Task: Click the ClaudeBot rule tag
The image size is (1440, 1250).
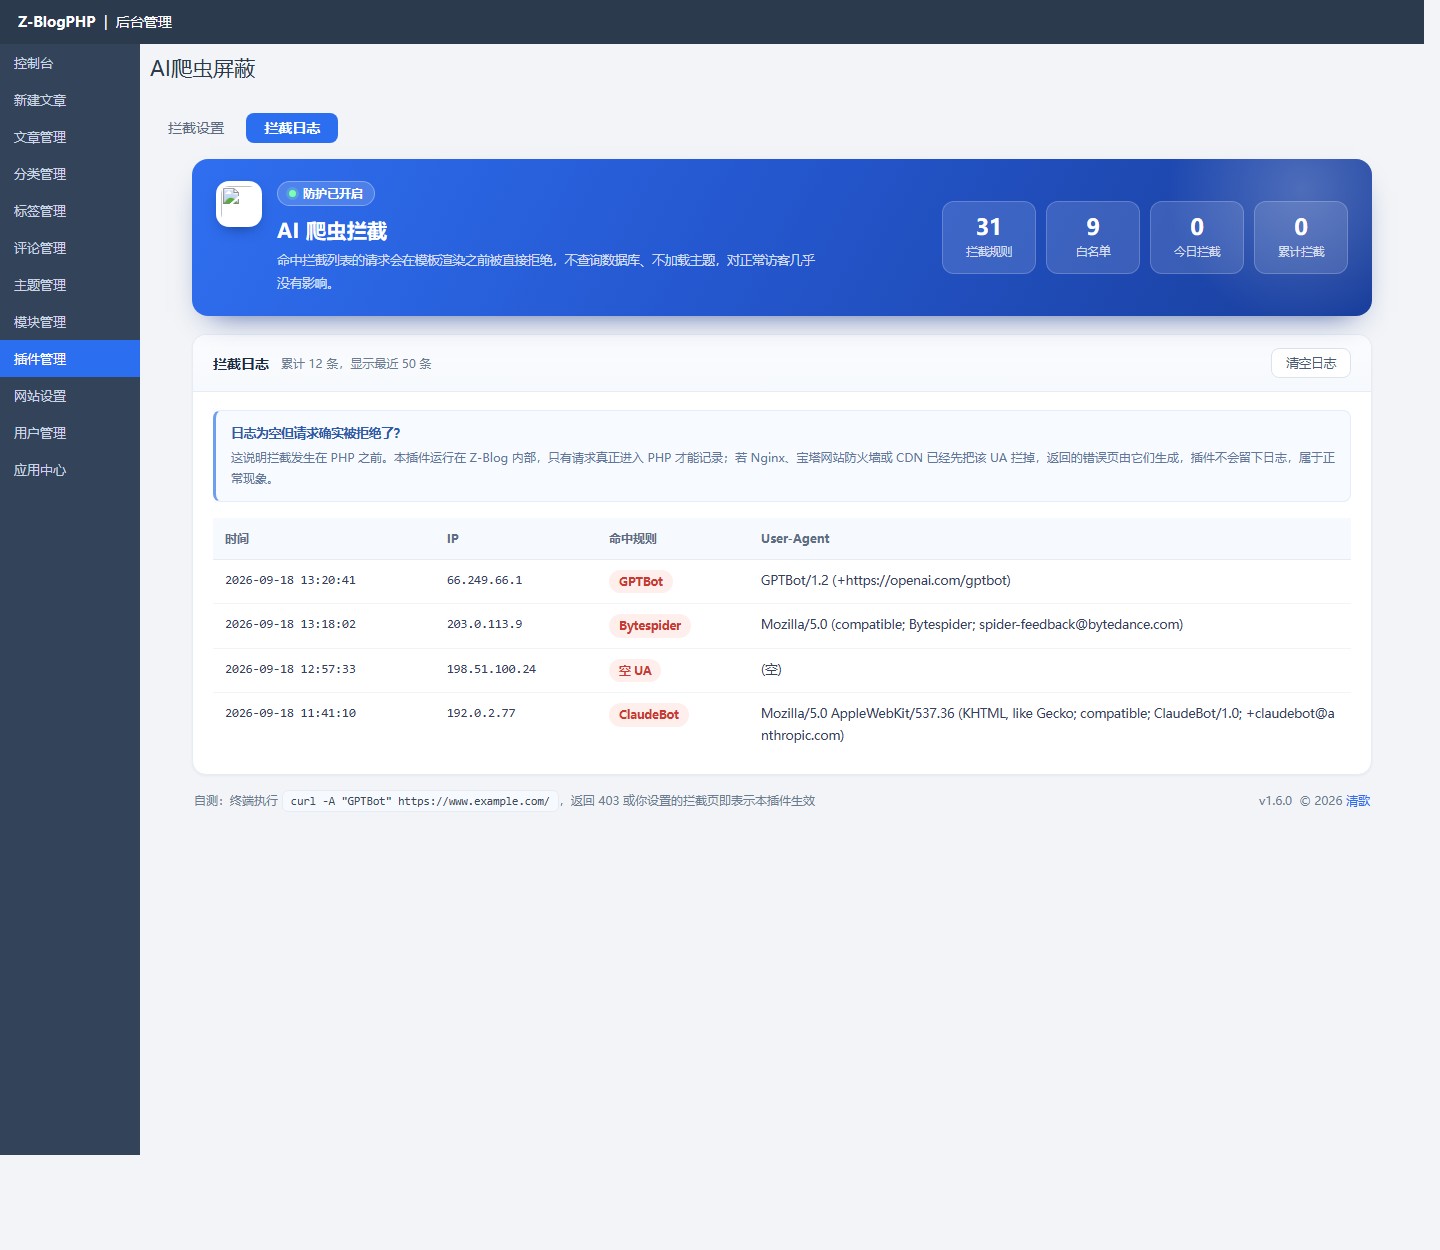Action: click(x=649, y=715)
